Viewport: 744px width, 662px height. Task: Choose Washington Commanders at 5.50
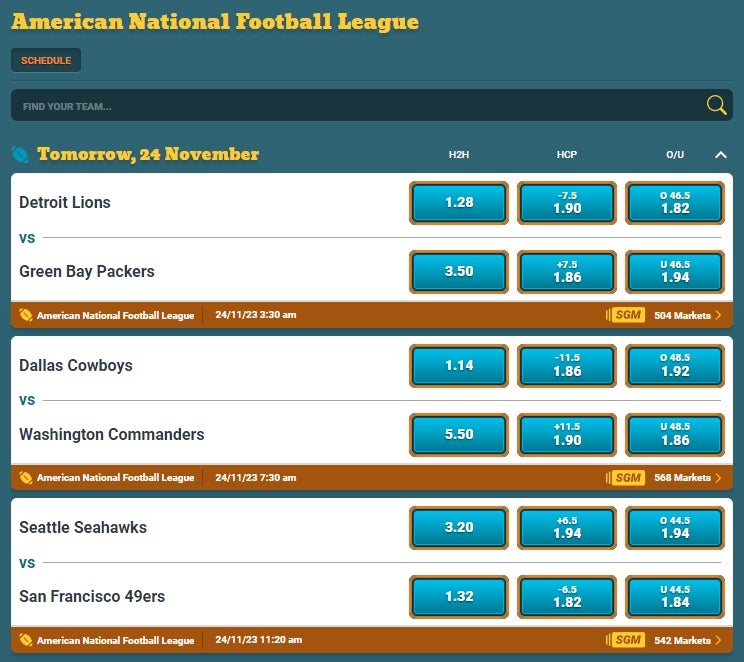(459, 434)
